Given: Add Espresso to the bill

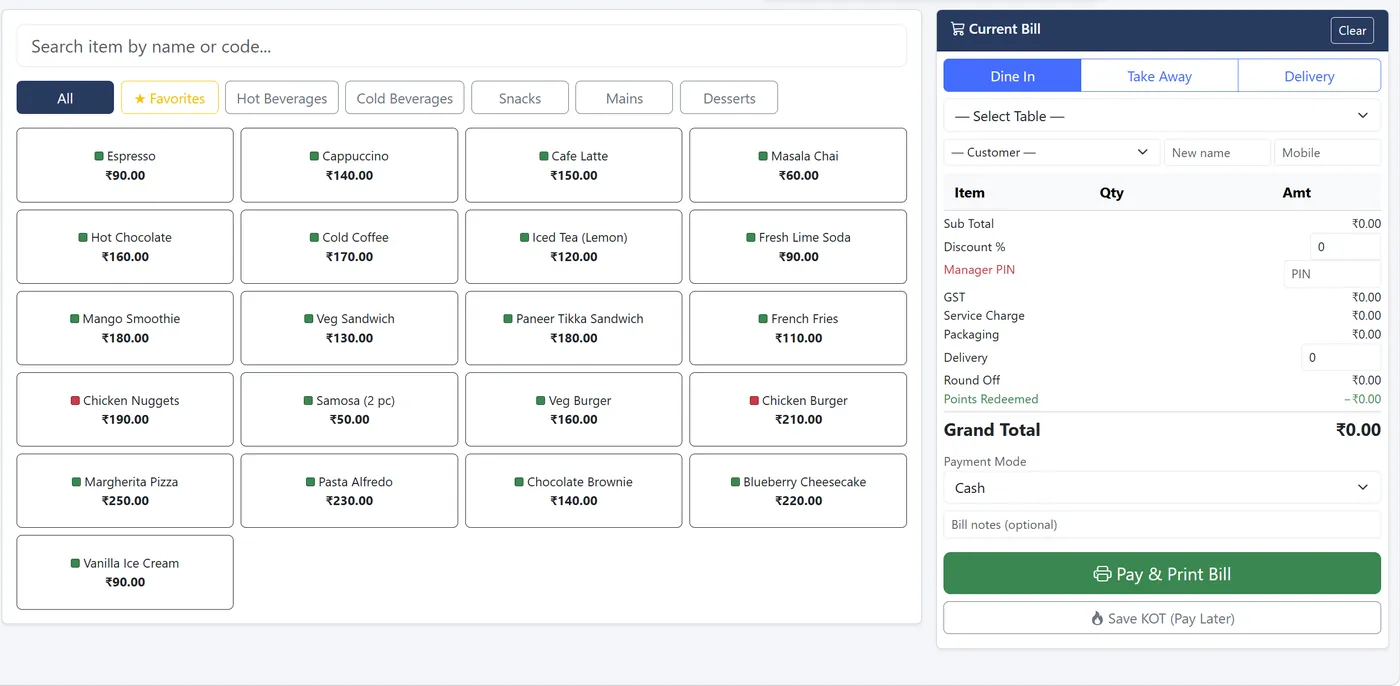Looking at the screenshot, I should click(125, 165).
